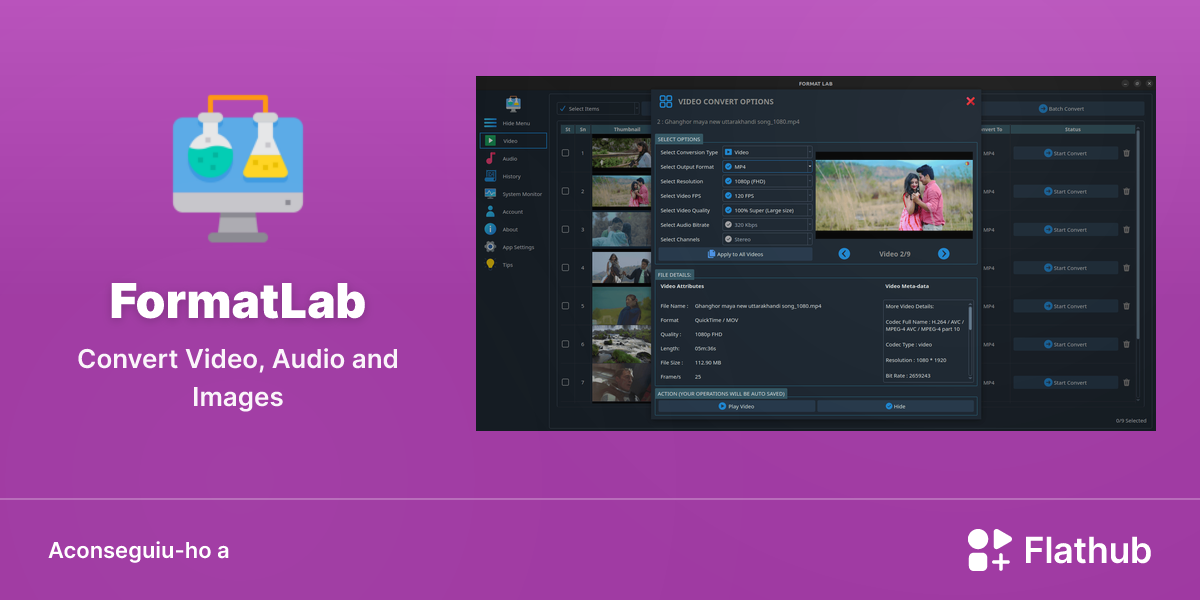This screenshot has width=1200, height=600.
Task: Open the Select Video FPS dropdown
Action: 768,196
